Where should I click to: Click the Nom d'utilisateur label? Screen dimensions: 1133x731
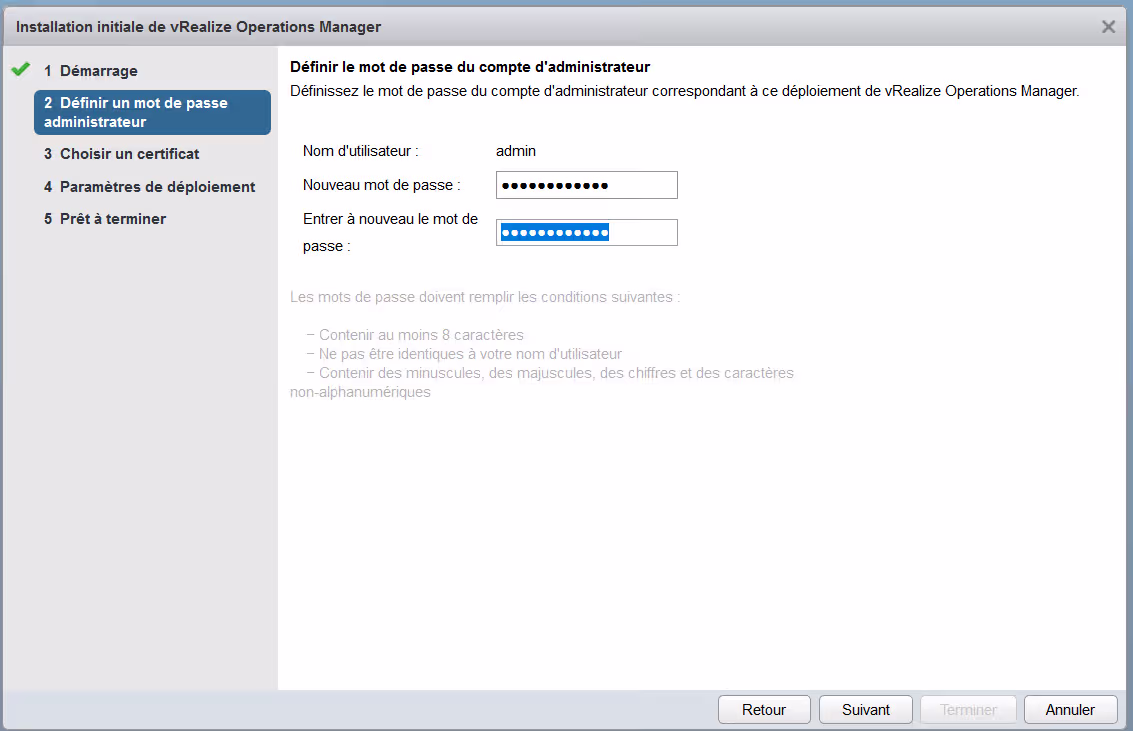(360, 151)
